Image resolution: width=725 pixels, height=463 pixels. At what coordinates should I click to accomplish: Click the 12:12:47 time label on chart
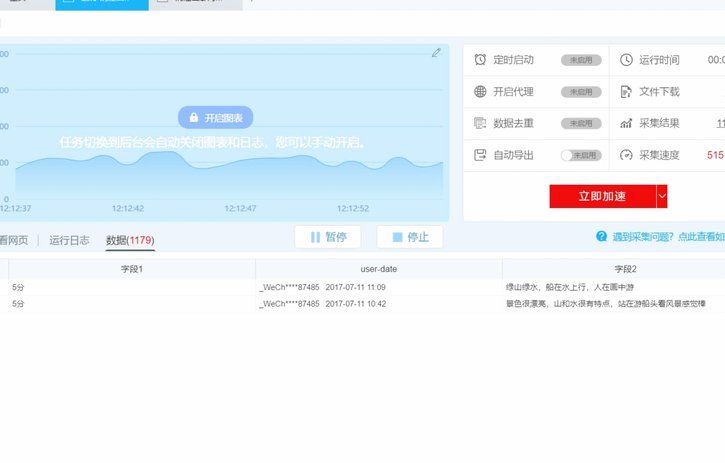(240, 209)
